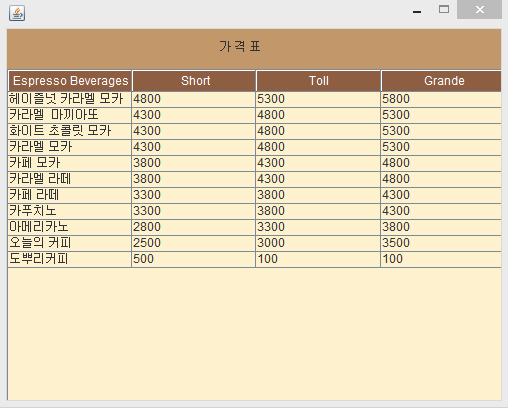Click Grande price 4800 in 카라멜 라떼 row
This screenshot has width=508, height=408.
click(441, 179)
